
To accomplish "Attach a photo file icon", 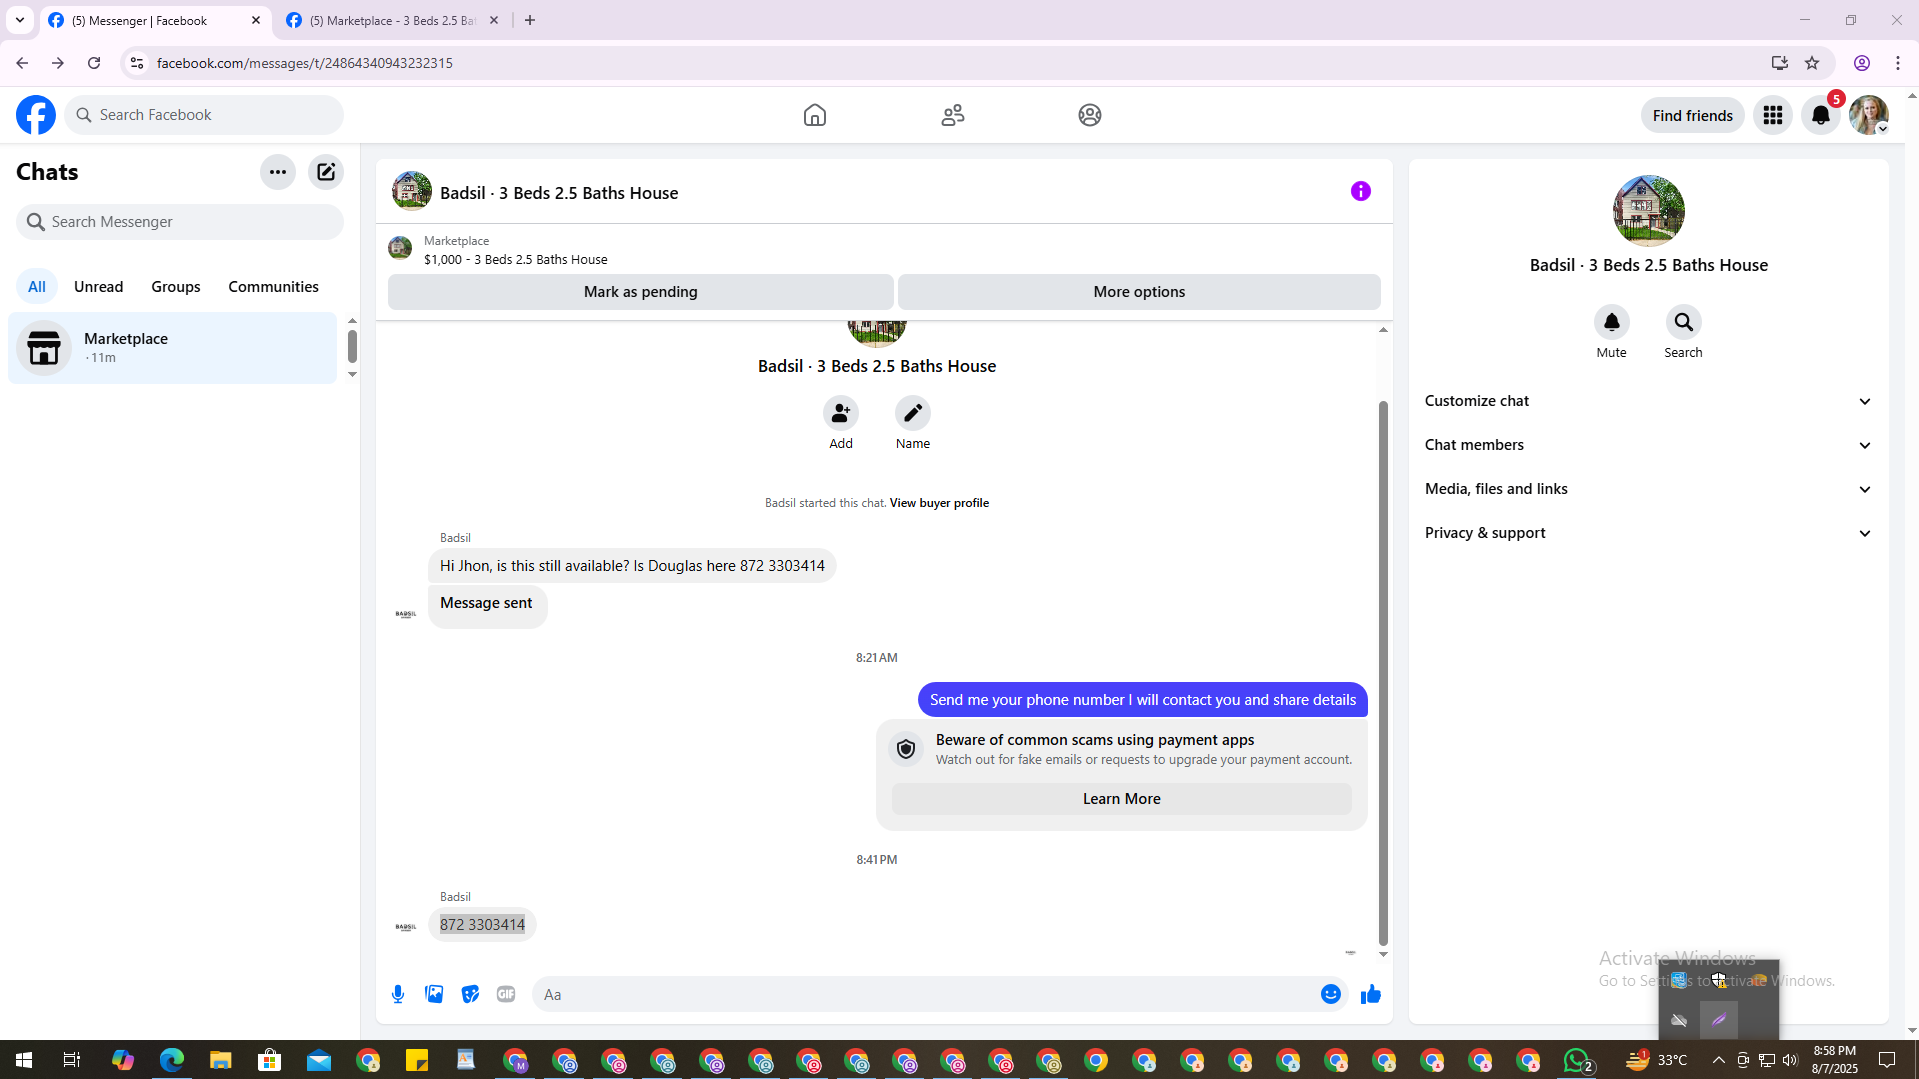I will click(434, 994).
